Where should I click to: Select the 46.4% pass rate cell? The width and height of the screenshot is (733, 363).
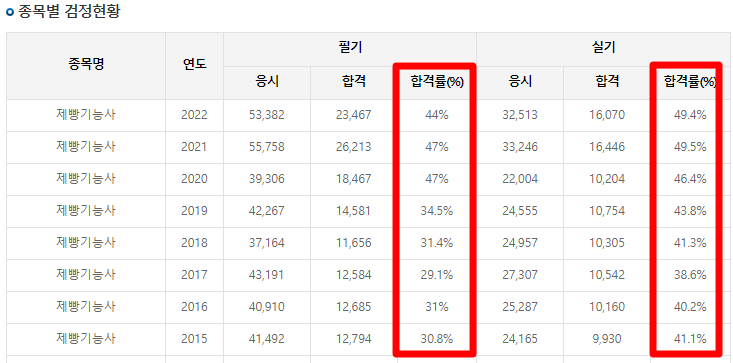point(691,179)
